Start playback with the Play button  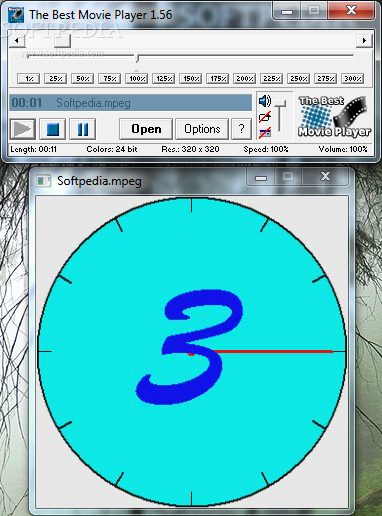tap(22, 129)
